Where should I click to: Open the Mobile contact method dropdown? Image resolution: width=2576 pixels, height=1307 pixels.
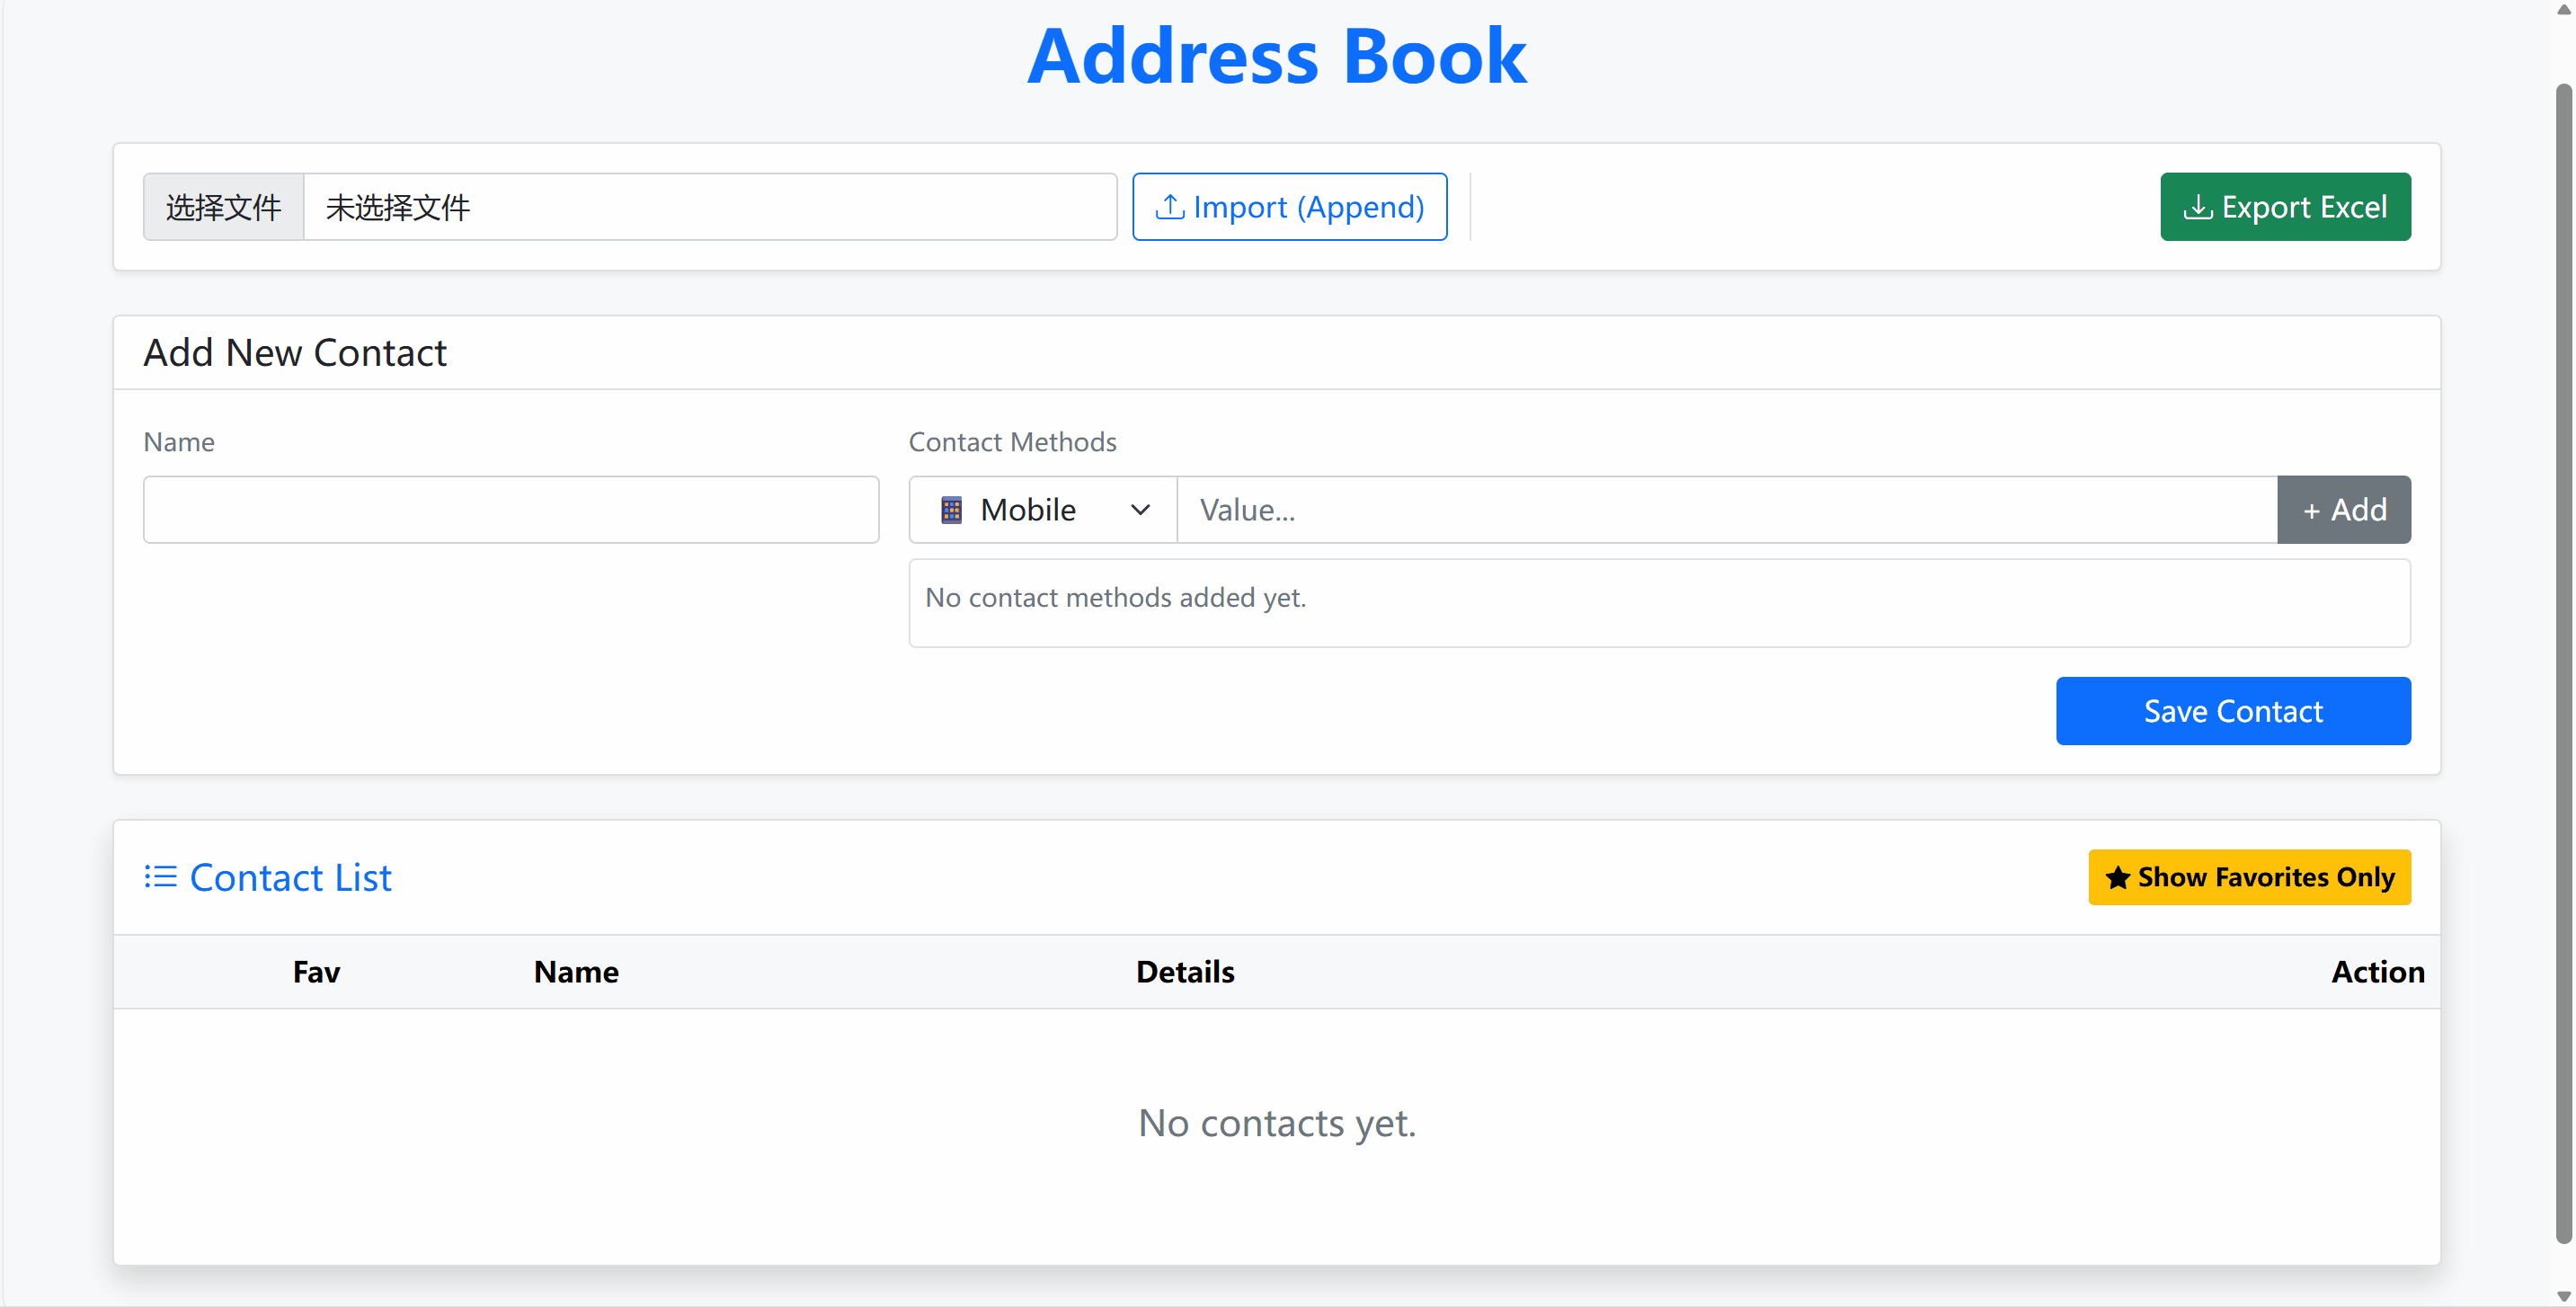1042,509
